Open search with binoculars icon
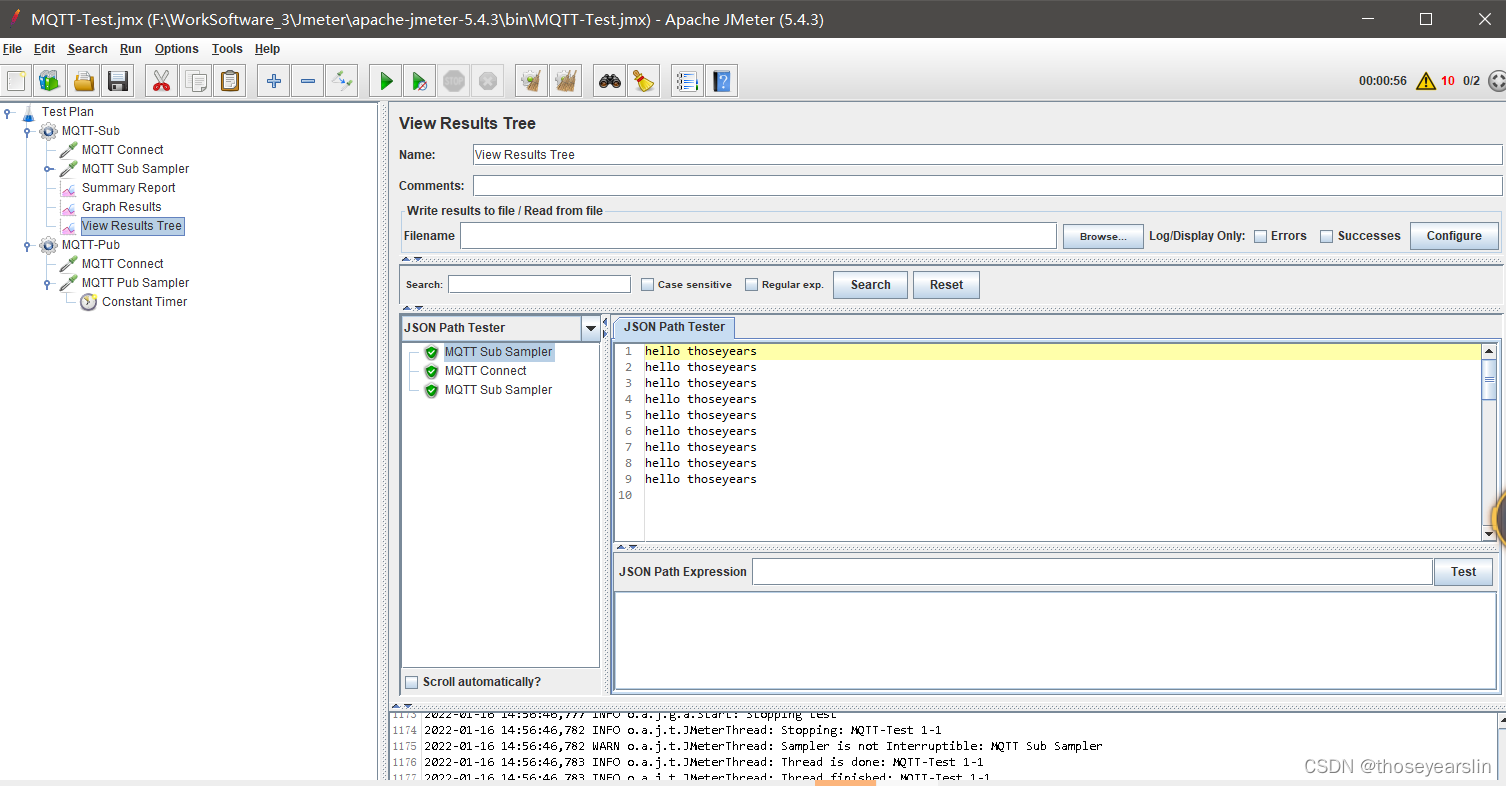The width and height of the screenshot is (1506, 786). pos(609,81)
